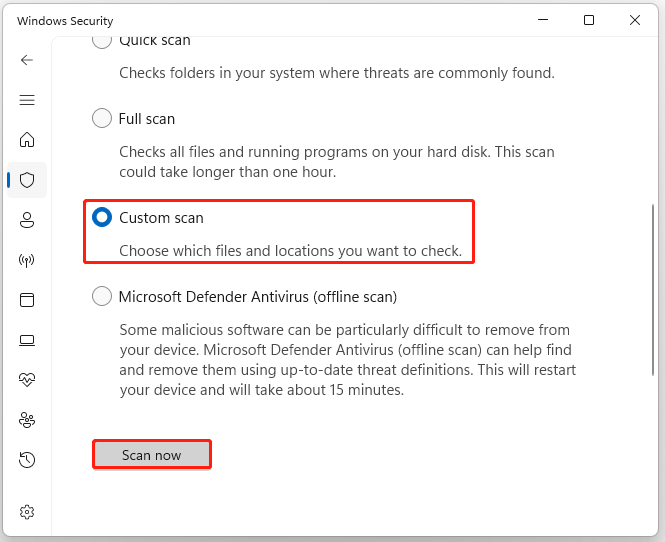Image resolution: width=665 pixels, height=542 pixels.
Task: Go back with the back arrow
Action: 27,60
